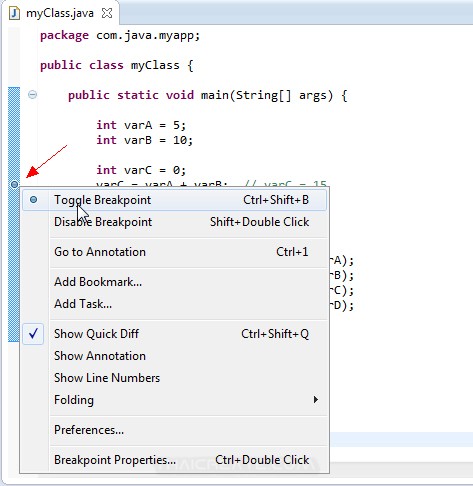This screenshot has width=473, height=486.
Task: Click breakpoint icon beside Toggle Breakpoint
Action: coord(33,200)
